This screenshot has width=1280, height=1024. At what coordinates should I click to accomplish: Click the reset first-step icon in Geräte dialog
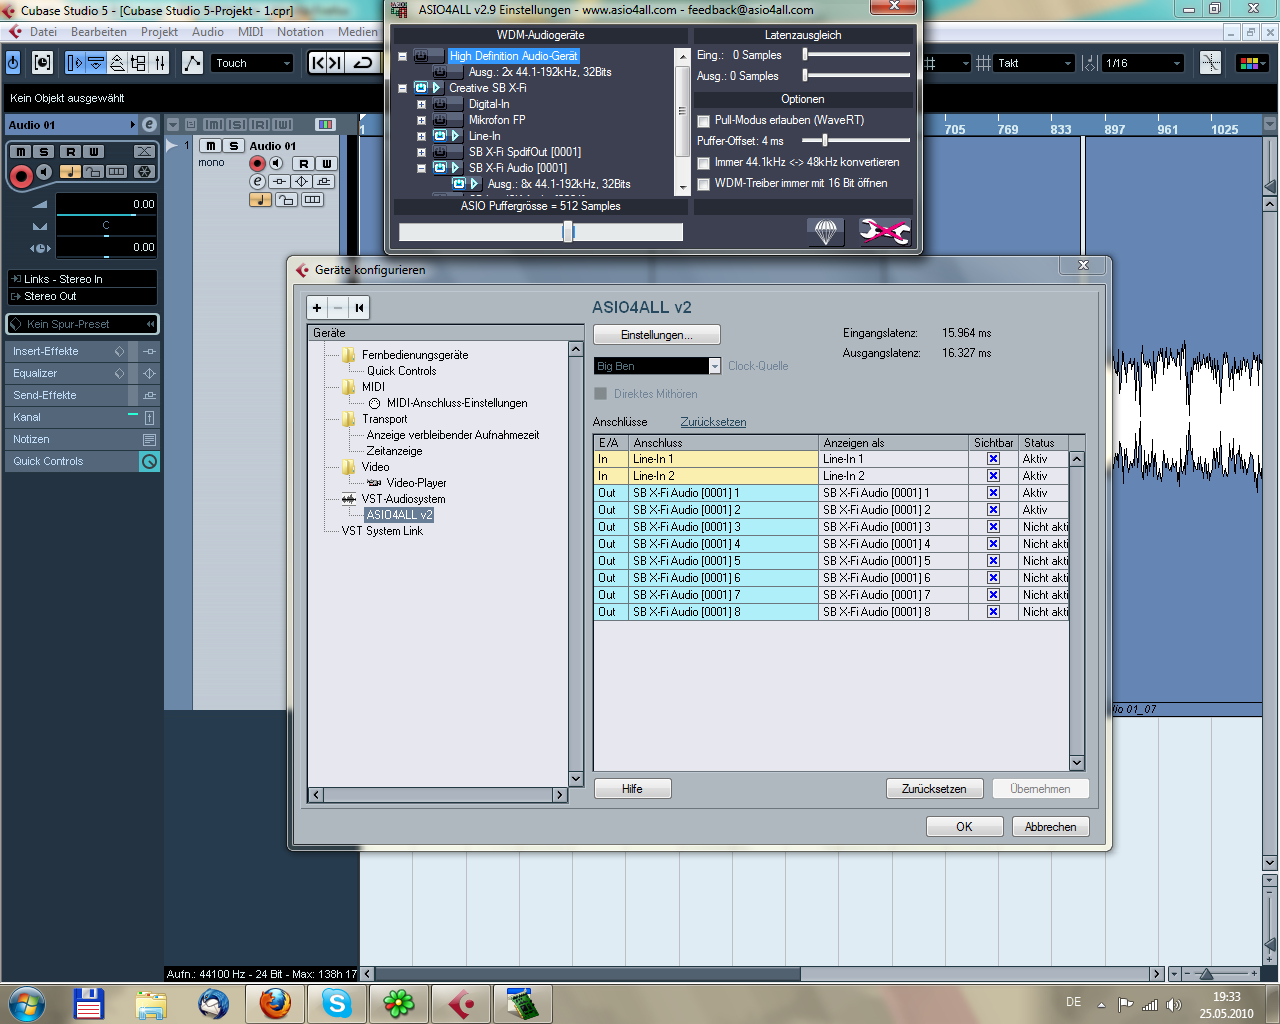[x=359, y=307]
